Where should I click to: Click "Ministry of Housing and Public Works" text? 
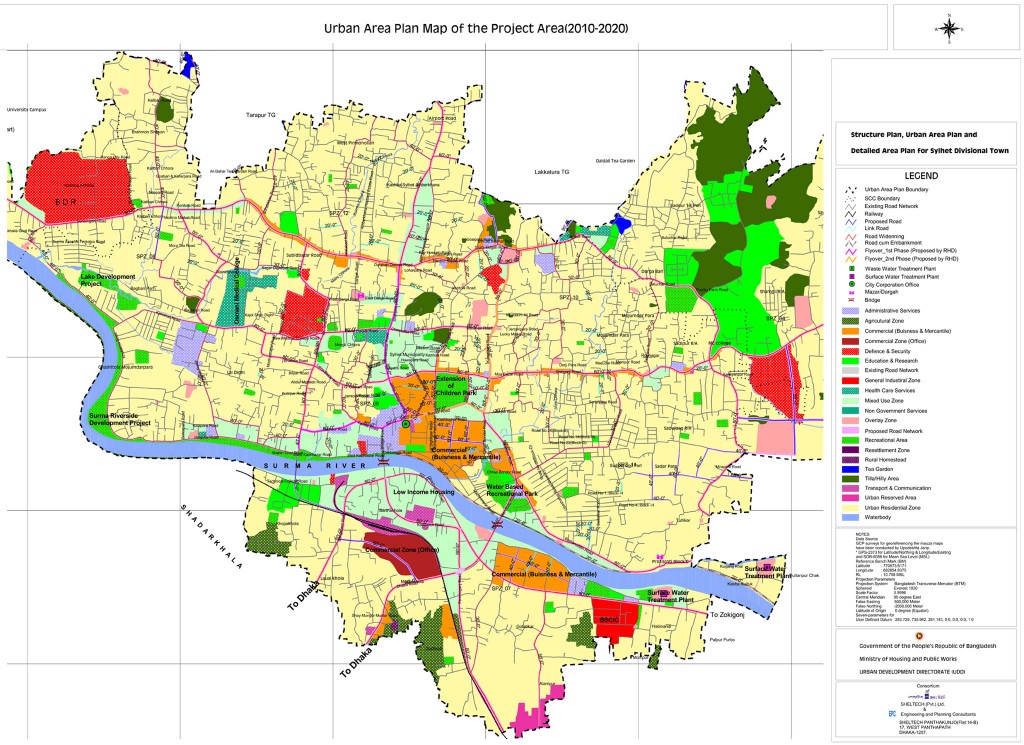(x=907, y=659)
